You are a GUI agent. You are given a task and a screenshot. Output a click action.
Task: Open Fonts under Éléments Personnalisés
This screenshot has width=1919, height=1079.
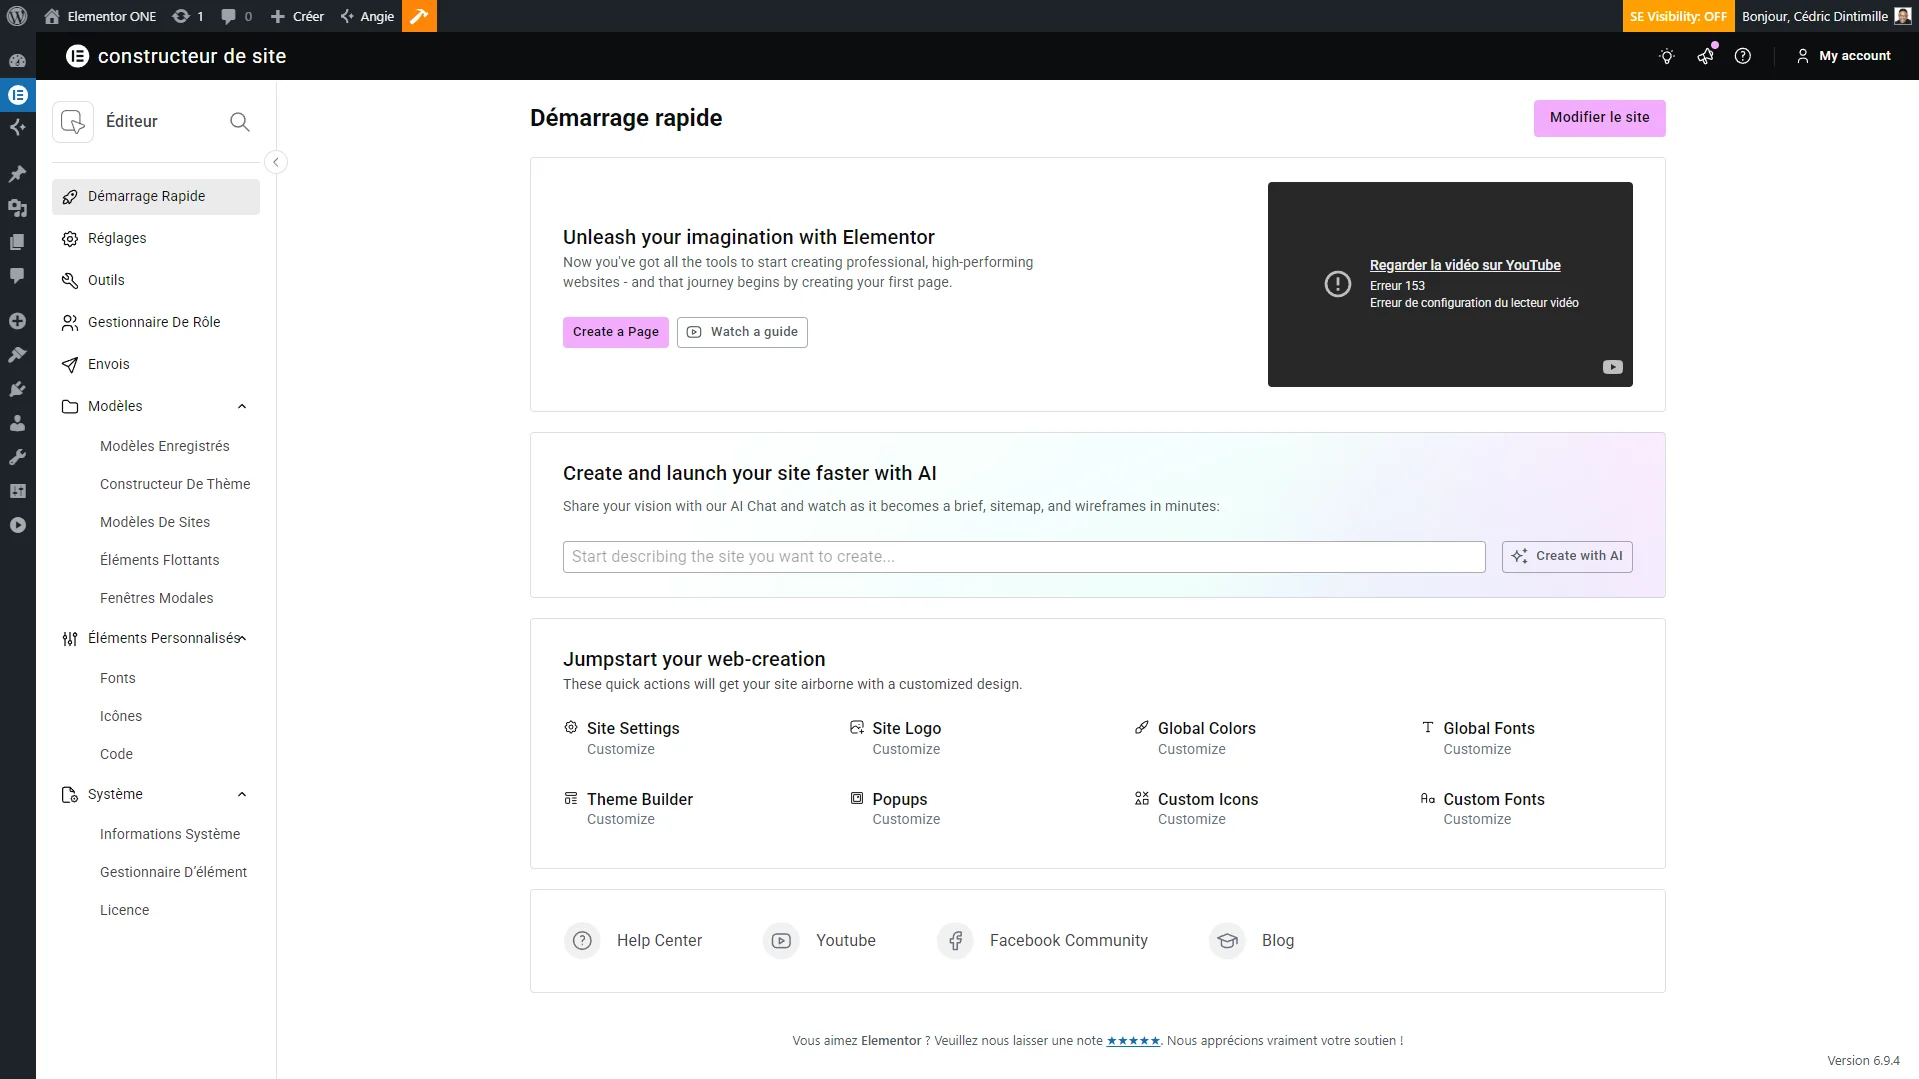tap(118, 678)
